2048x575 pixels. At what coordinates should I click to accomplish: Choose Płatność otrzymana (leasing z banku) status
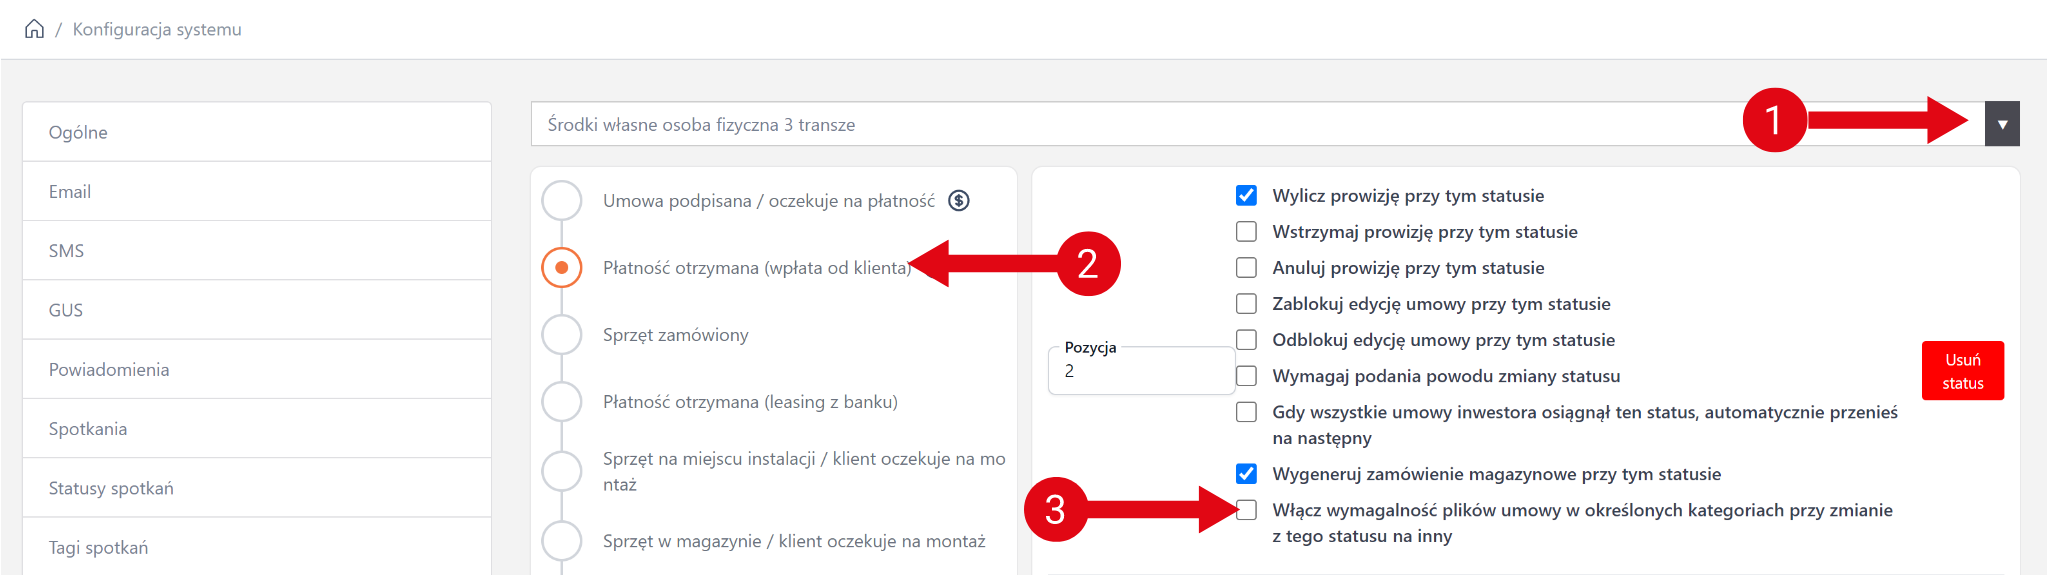click(562, 402)
